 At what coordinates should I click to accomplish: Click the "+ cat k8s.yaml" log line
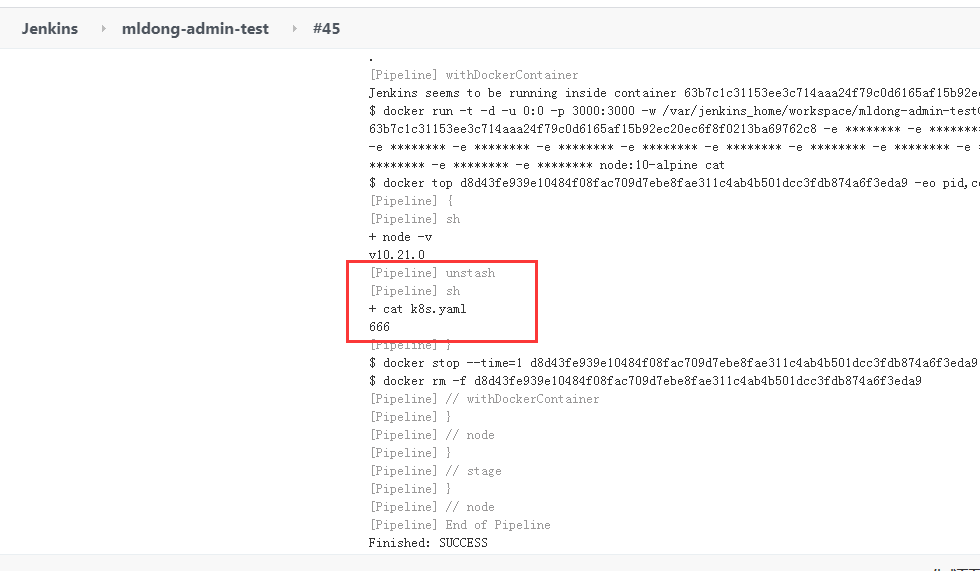[x=417, y=309]
